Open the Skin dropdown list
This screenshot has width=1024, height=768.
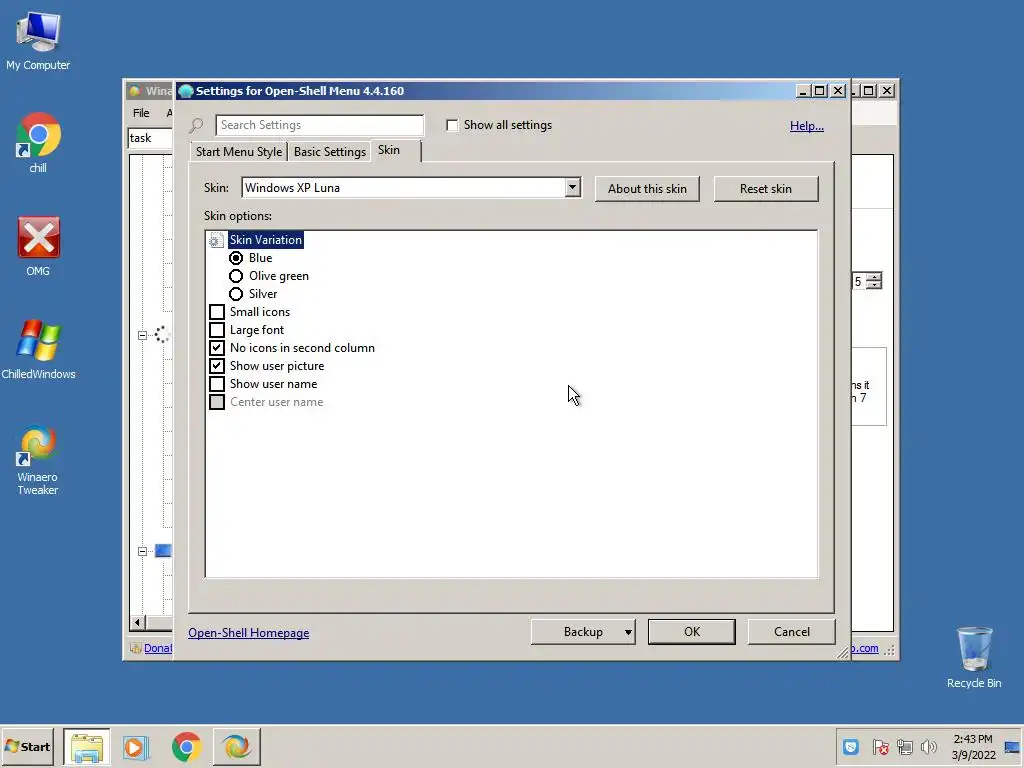click(572, 187)
